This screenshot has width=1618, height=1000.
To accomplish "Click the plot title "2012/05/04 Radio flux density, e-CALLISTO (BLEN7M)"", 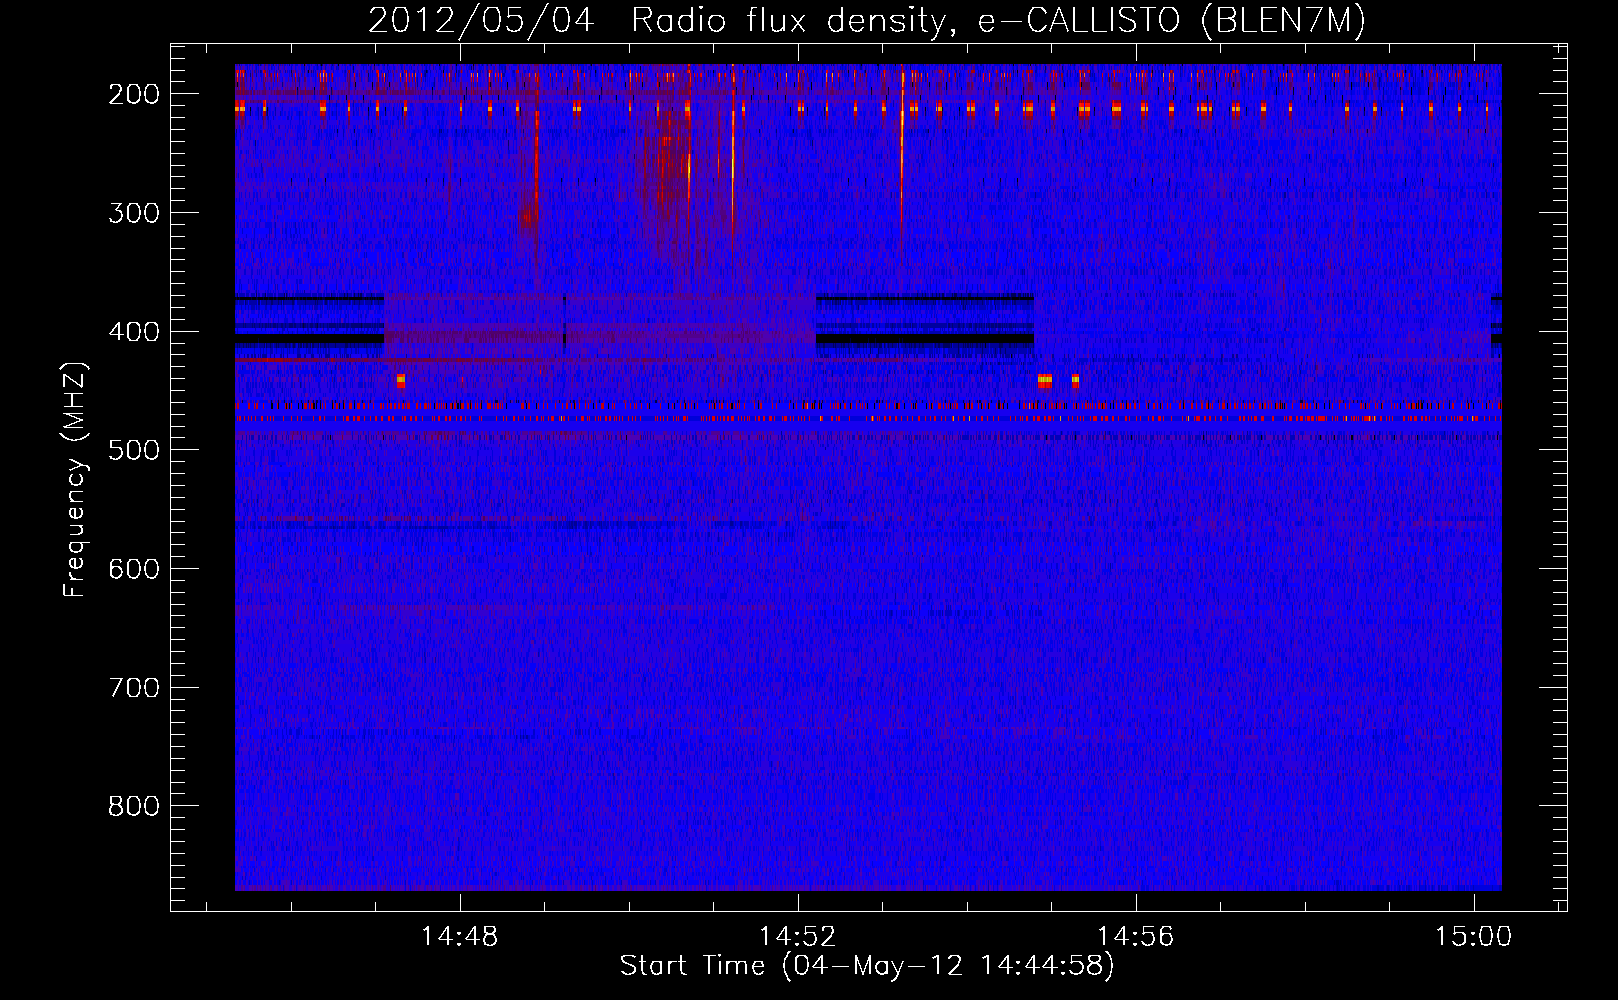I will click(866, 21).
